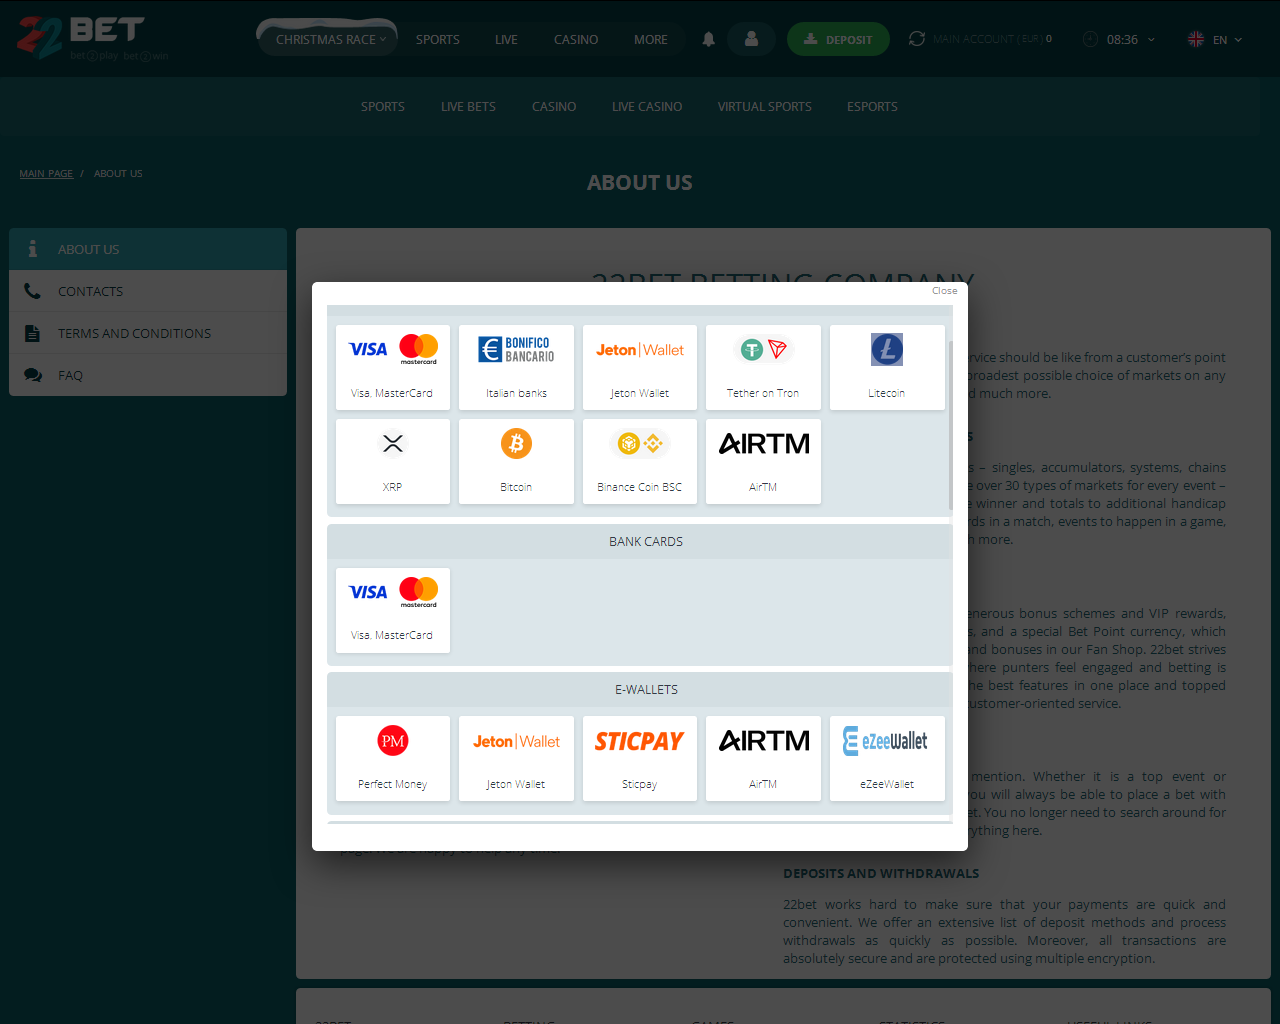The image size is (1280, 1024).
Task: Click the payment popup vertical scrollbar
Action: click(x=950, y=425)
